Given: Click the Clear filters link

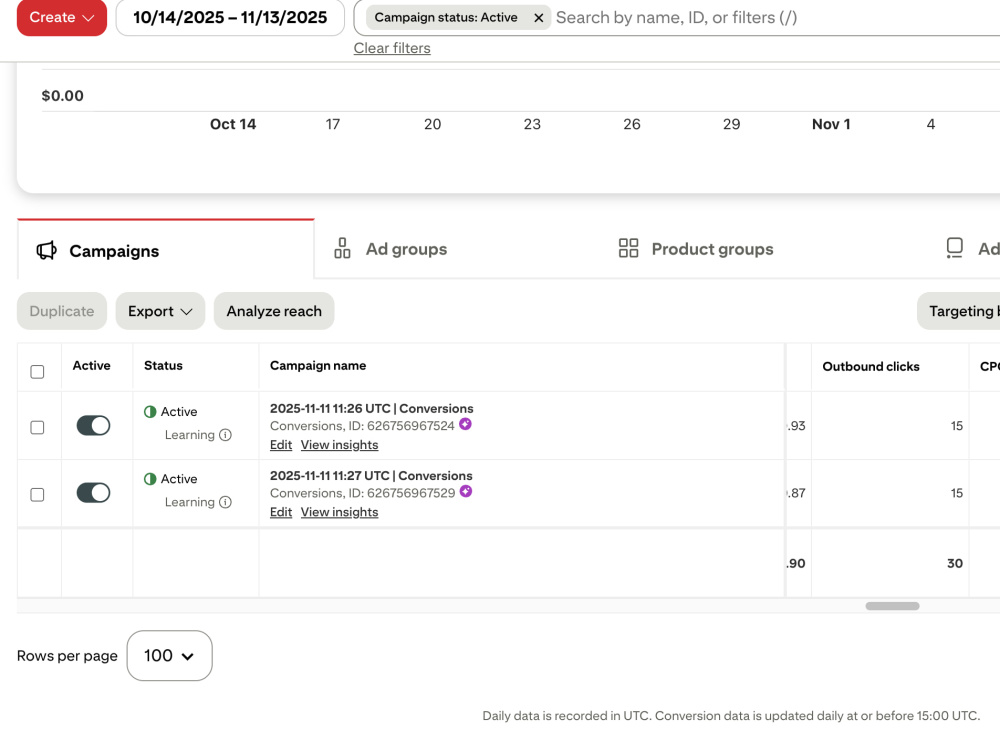Looking at the screenshot, I should pyautogui.click(x=392, y=48).
